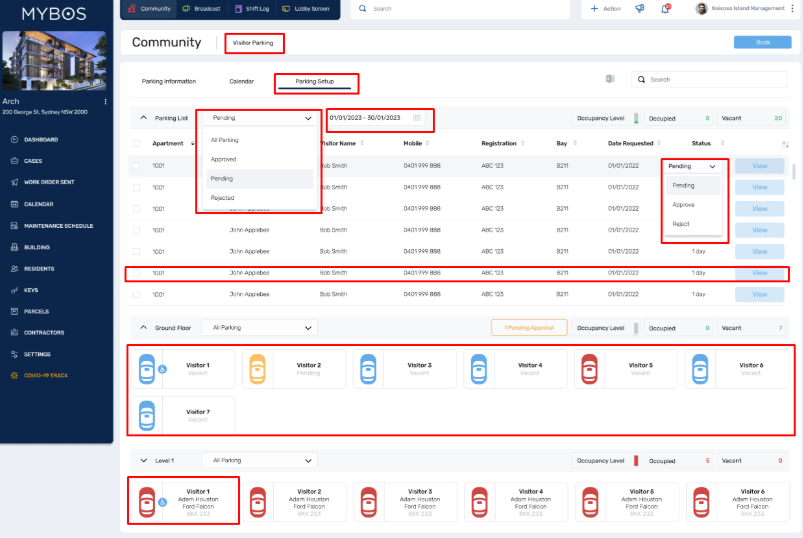Click the yellow car icon for Visitor 2
Viewport: 803px width, 538px height.
[257, 369]
